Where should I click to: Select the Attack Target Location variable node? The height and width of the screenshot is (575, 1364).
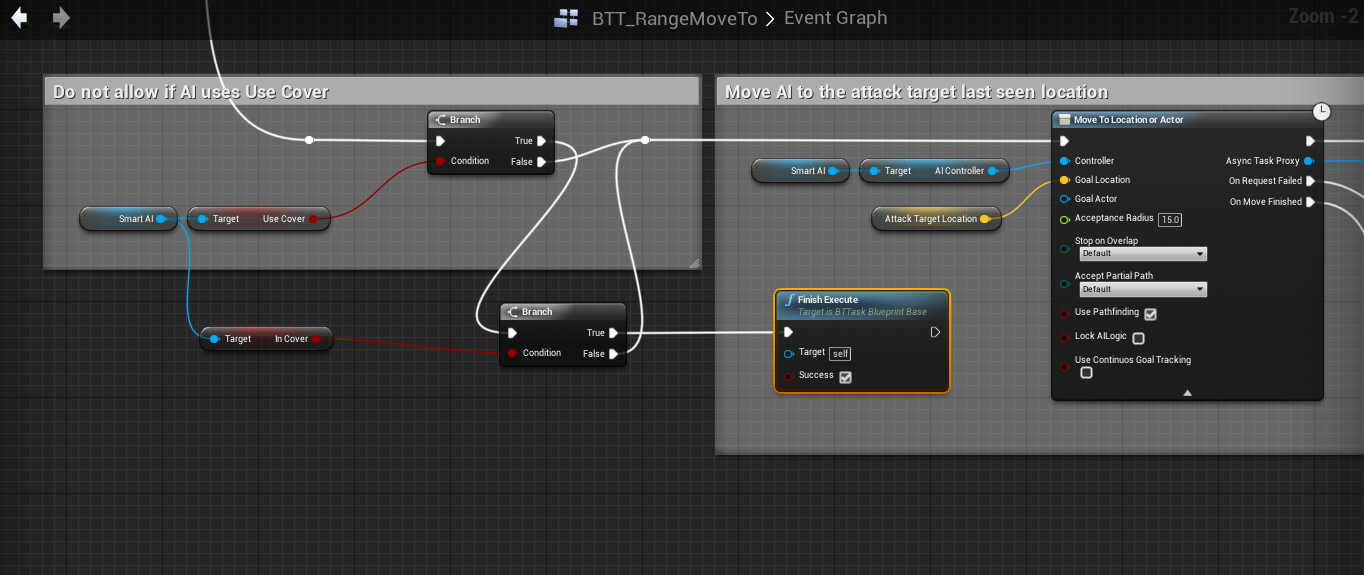930,219
